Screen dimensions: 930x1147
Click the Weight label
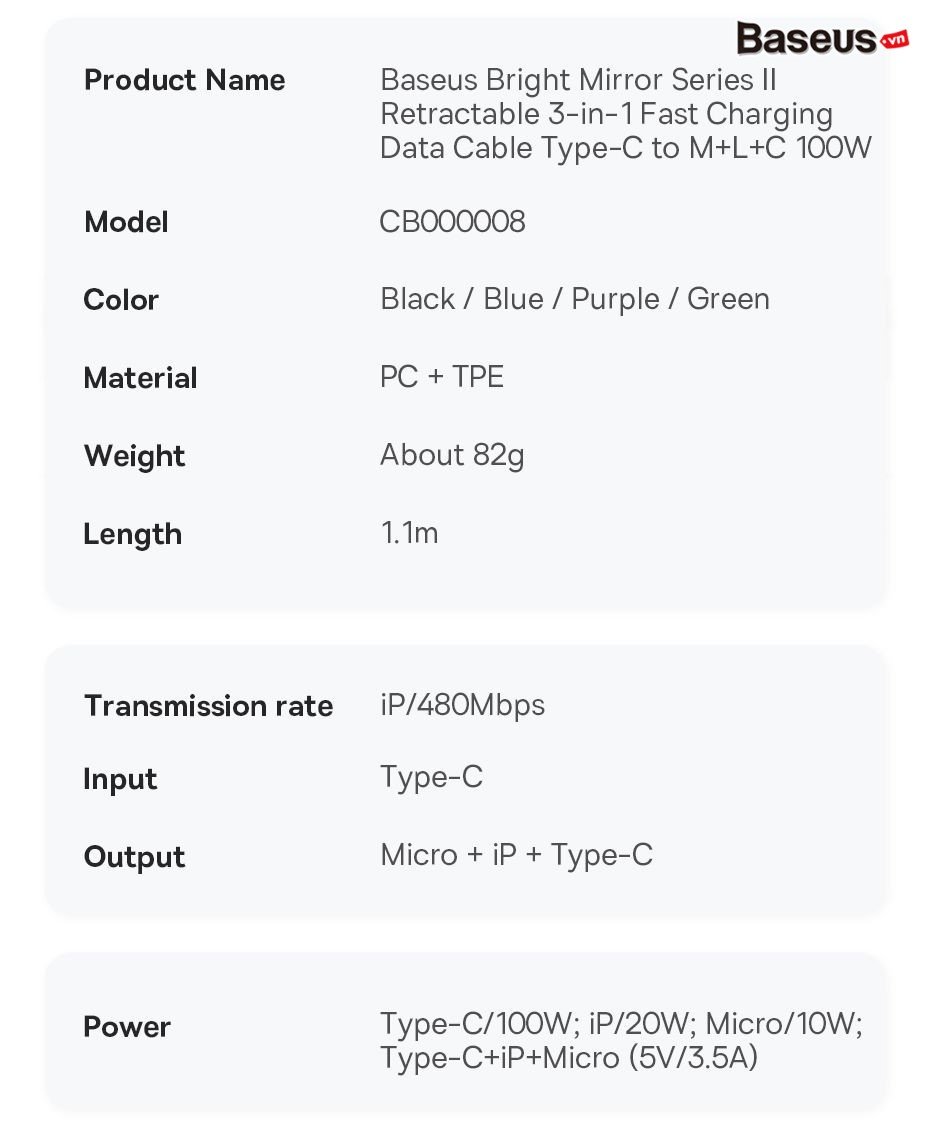[135, 456]
